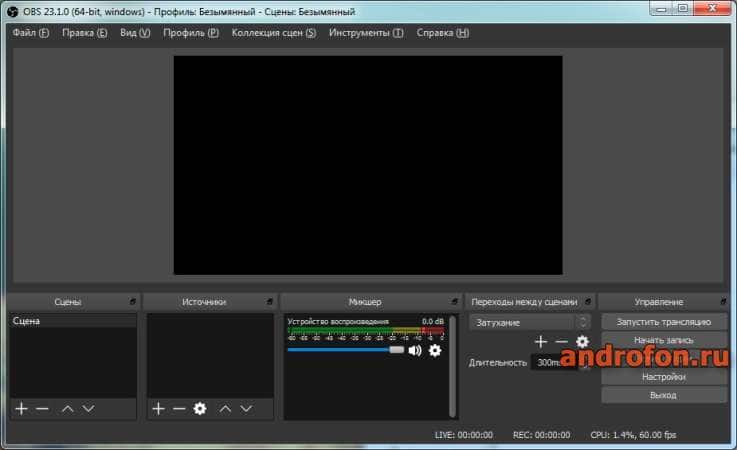The height and width of the screenshot is (450, 737).
Task: Click the REC: 00:00:00 status
Action: pos(541,435)
